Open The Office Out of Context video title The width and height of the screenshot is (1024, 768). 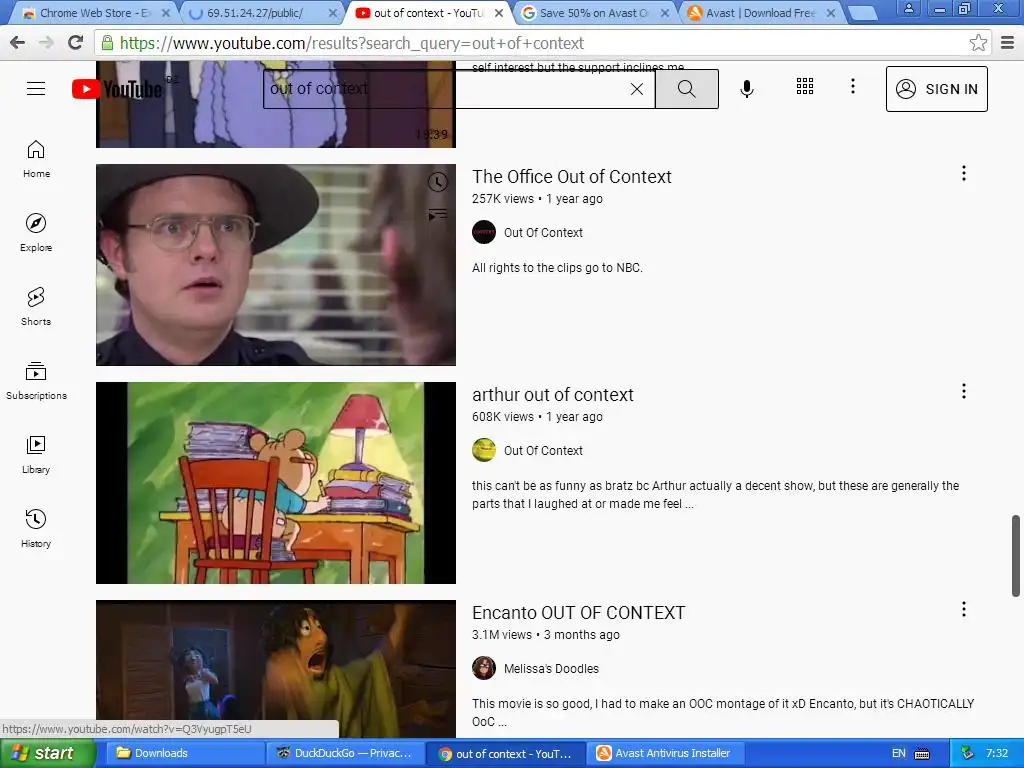pos(571,177)
